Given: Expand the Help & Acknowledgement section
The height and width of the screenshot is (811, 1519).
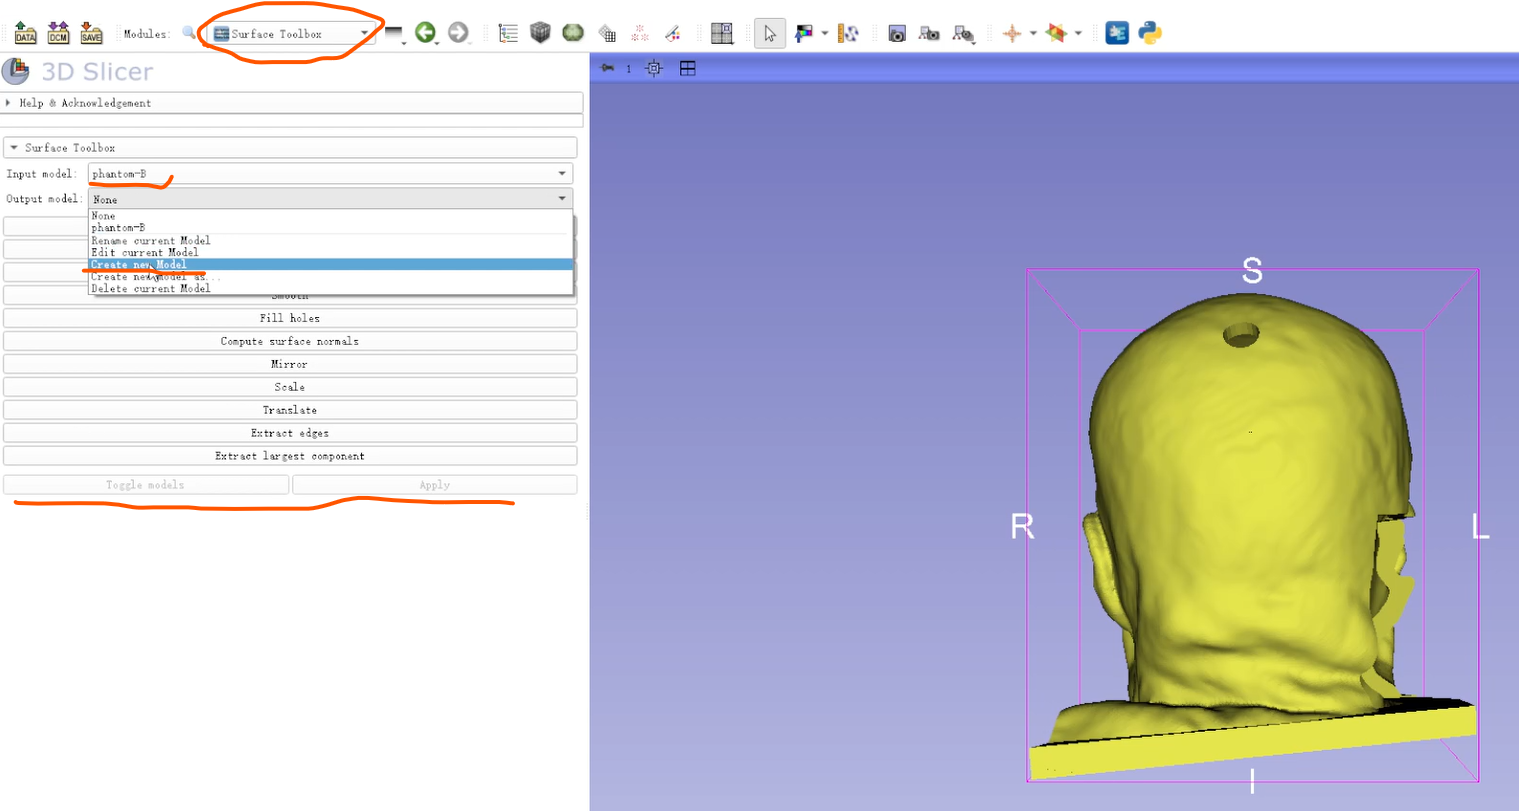Looking at the screenshot, I should click(x=293, y=103).
